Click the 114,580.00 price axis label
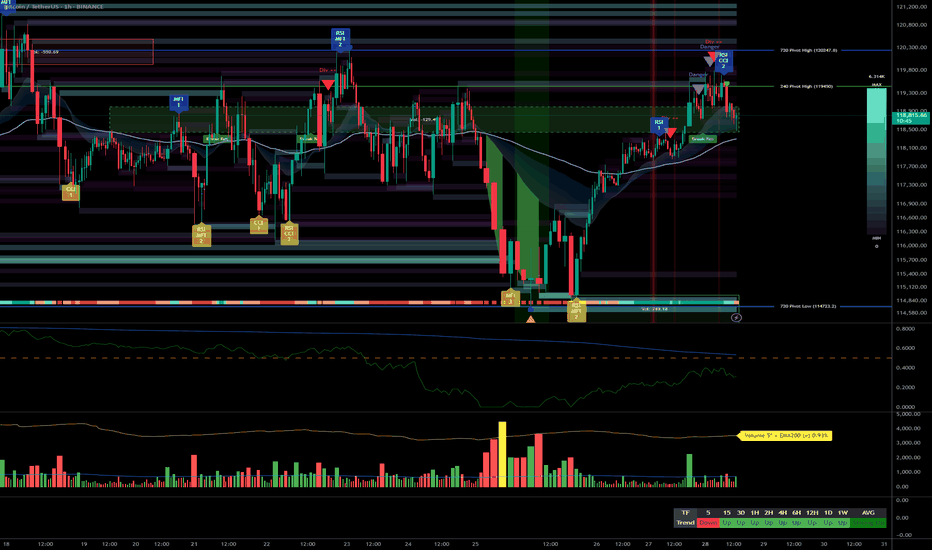This screenshot has width=932, height=550. click(x=912, y=313)
